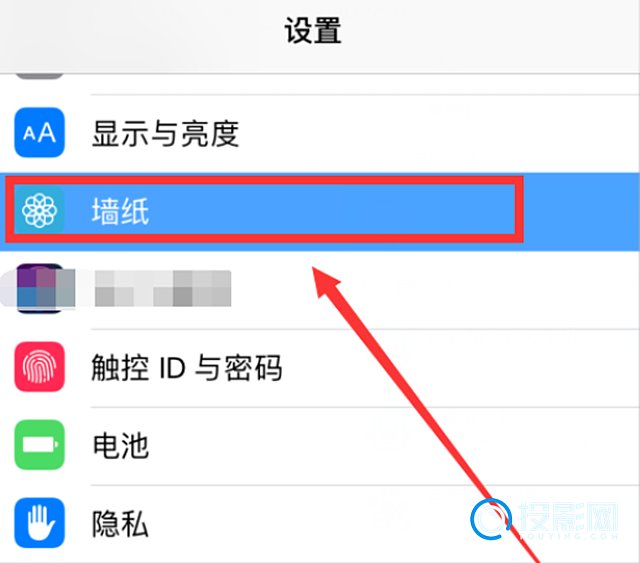This screenshot has width=640, height=563.
Task: Tap the blue AA display brightness icon
Action: (x=40, y=132)
